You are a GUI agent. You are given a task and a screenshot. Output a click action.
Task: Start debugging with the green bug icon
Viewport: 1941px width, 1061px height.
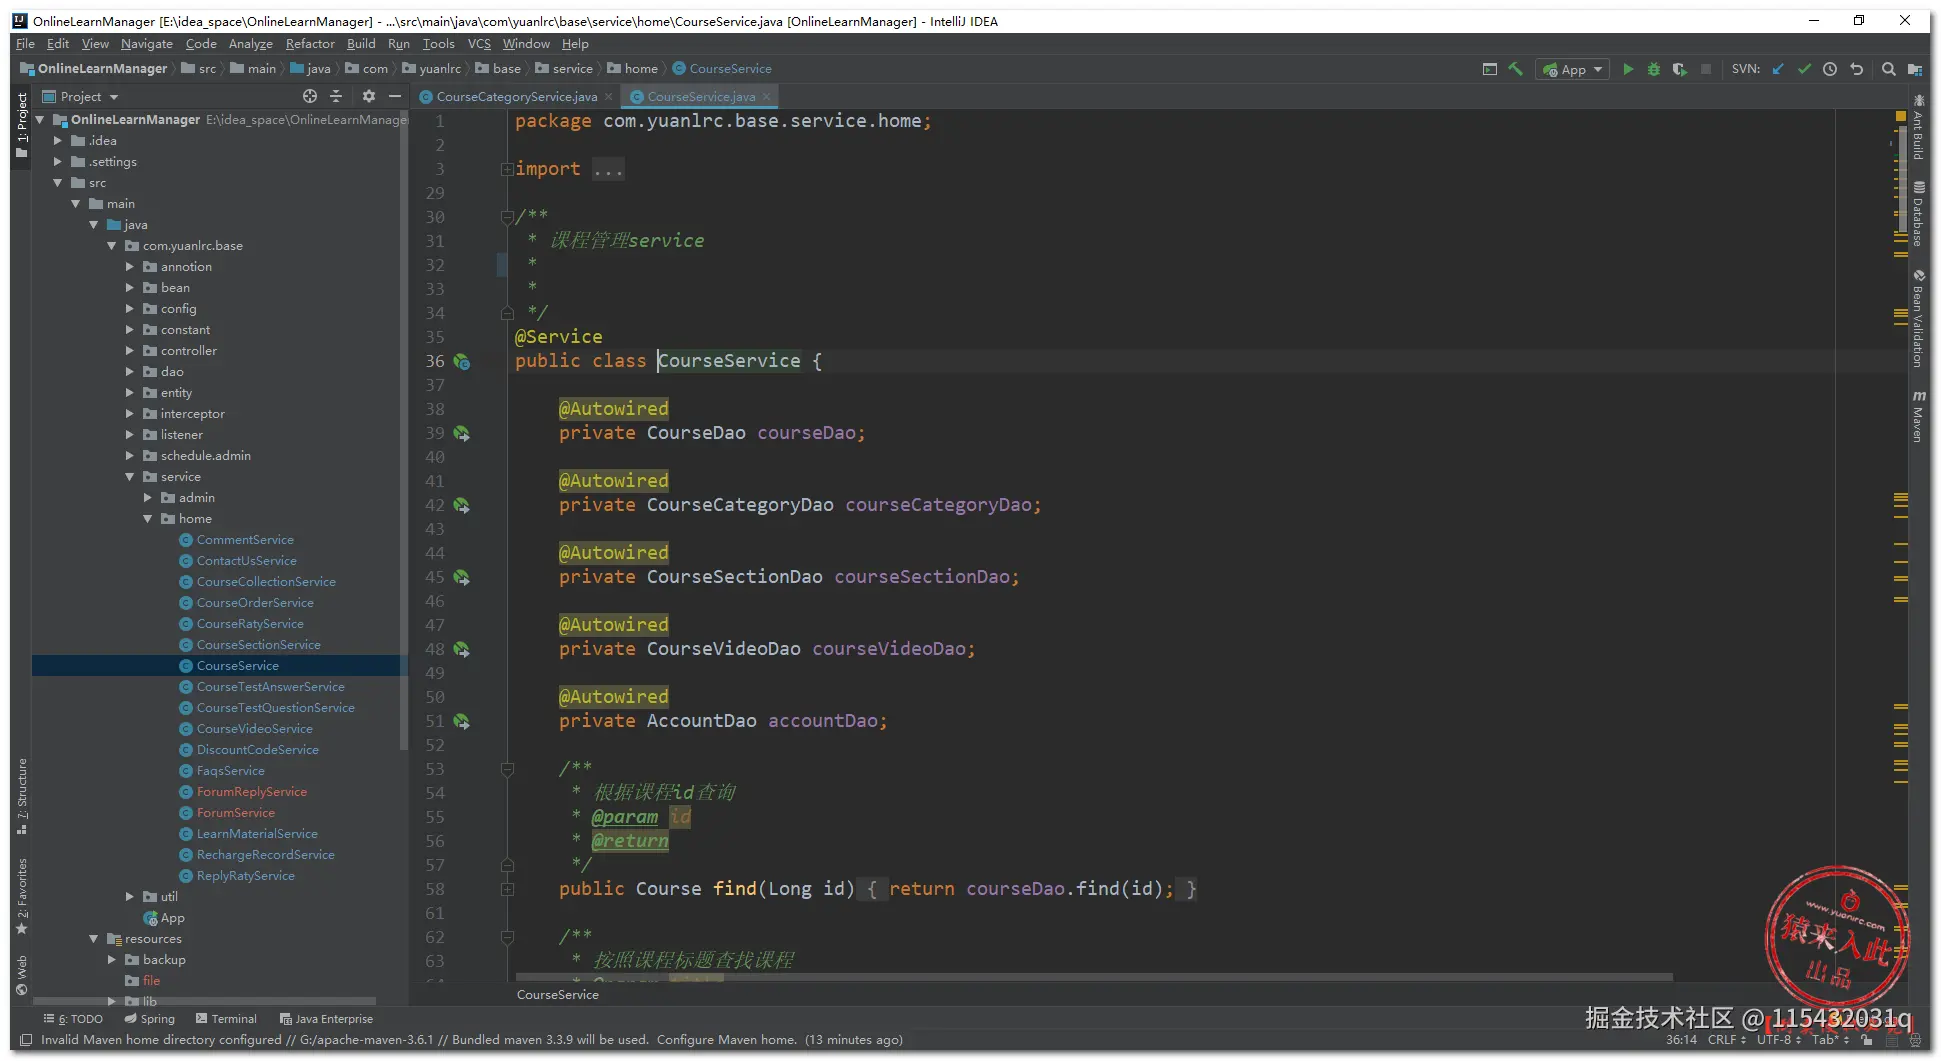coord(1654,69)
